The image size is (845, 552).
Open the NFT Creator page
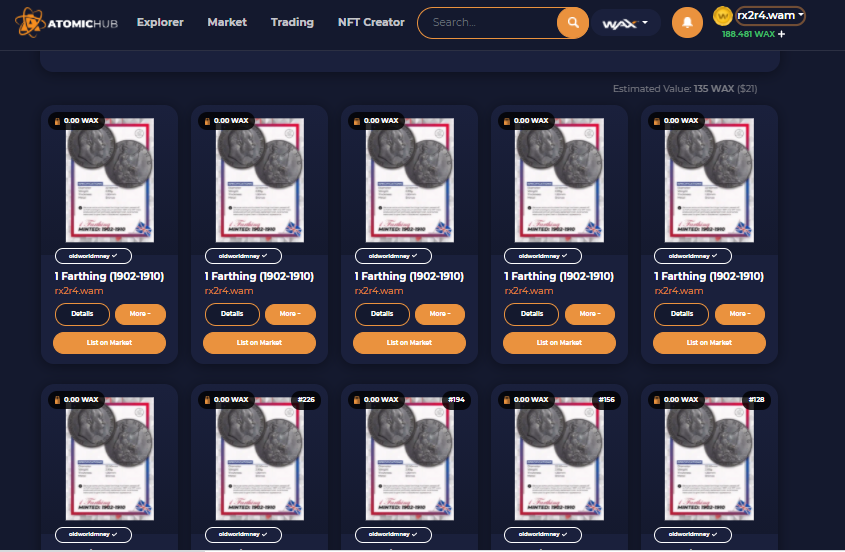click(371, 22)
